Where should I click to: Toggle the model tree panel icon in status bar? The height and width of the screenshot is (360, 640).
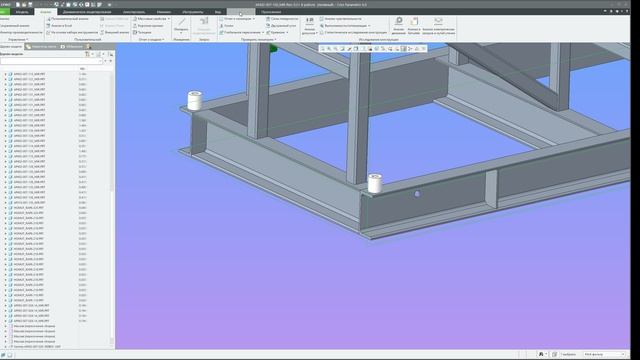(x=3, y=355)
